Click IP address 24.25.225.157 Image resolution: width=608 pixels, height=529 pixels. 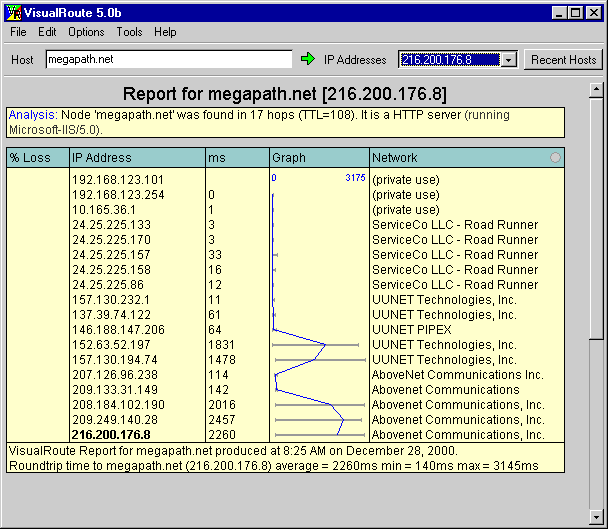pos(111,255)
